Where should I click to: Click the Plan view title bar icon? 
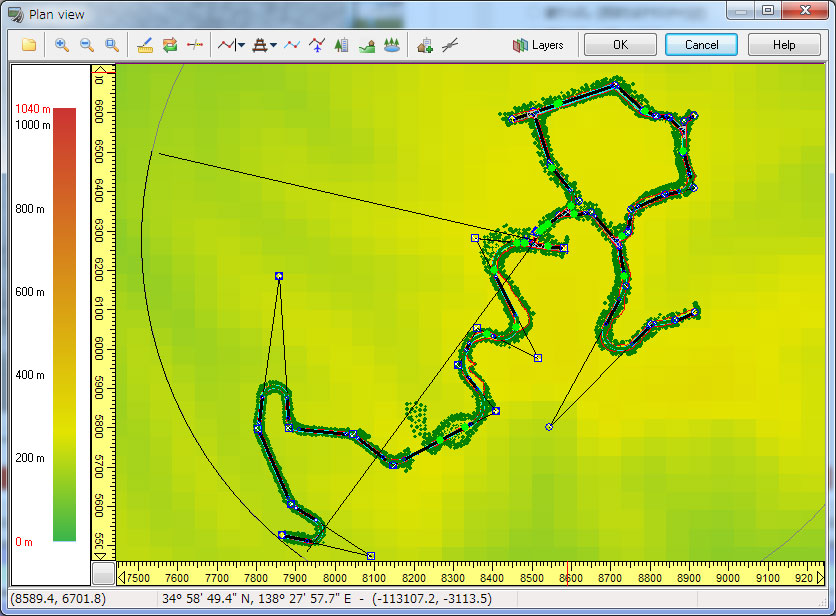[x=16, y=14]
